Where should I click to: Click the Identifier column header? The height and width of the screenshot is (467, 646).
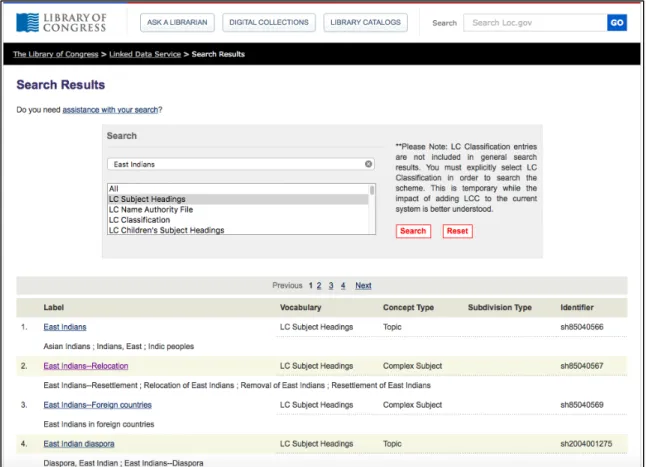(577, 307)
